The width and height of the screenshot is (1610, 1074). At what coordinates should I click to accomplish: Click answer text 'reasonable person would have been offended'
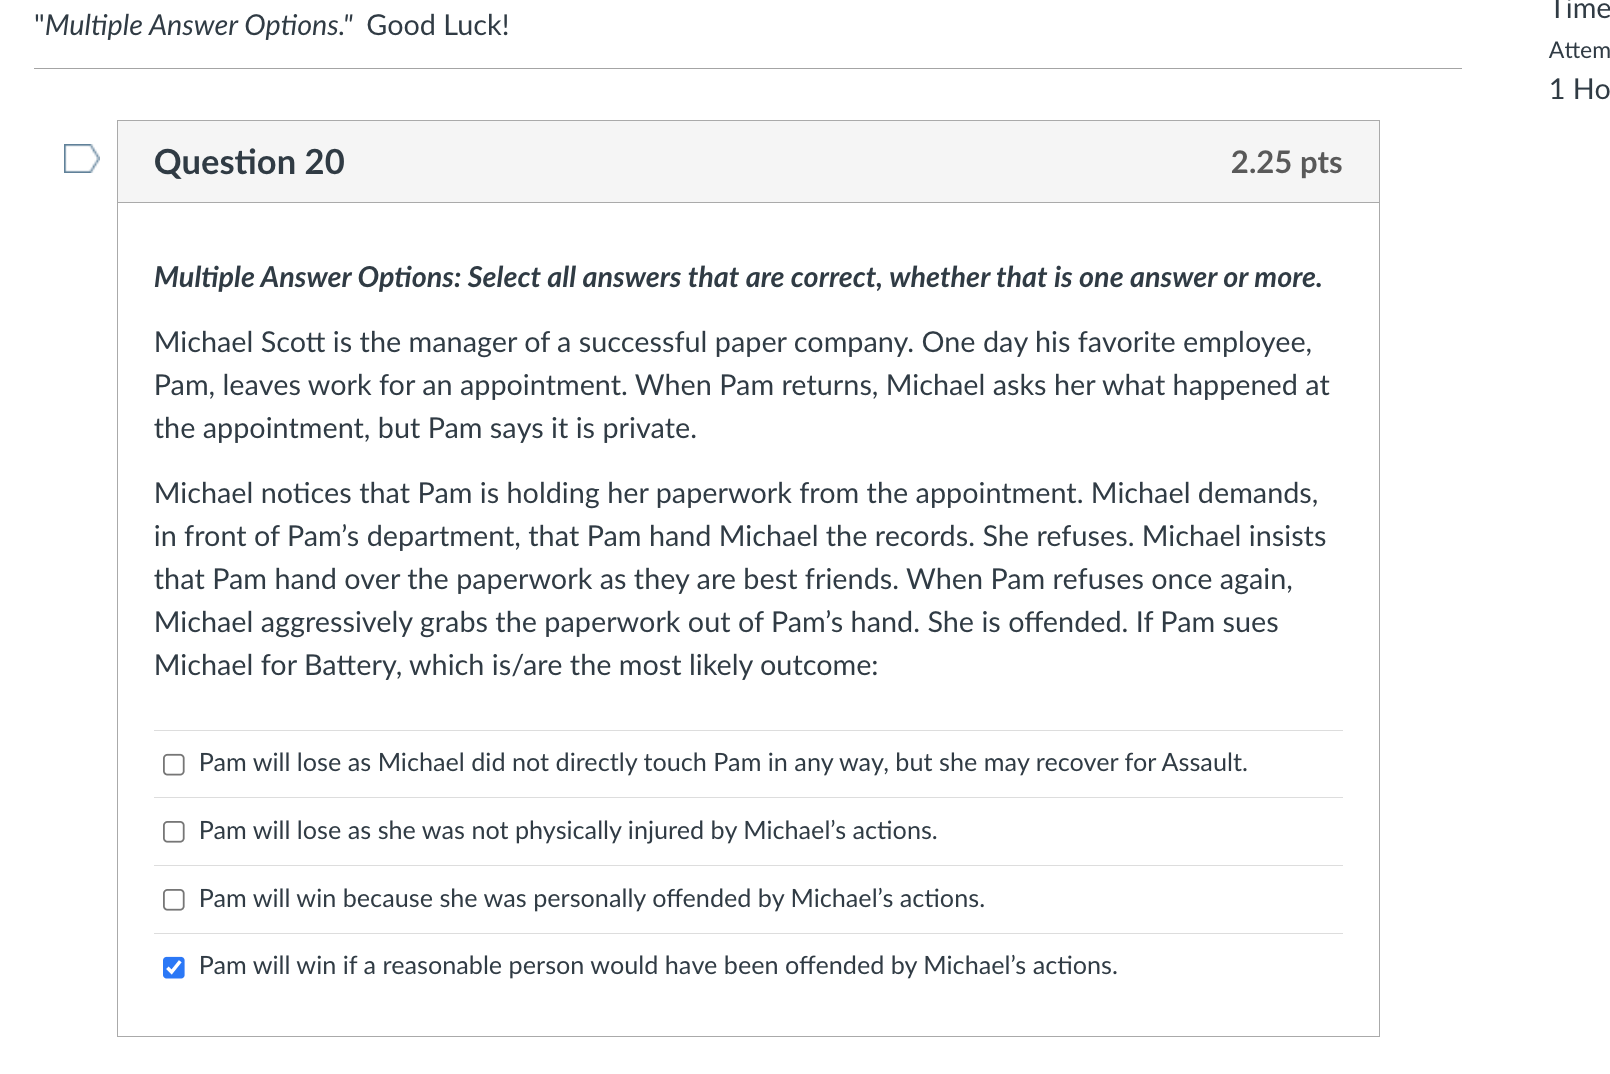click(657, 966)
